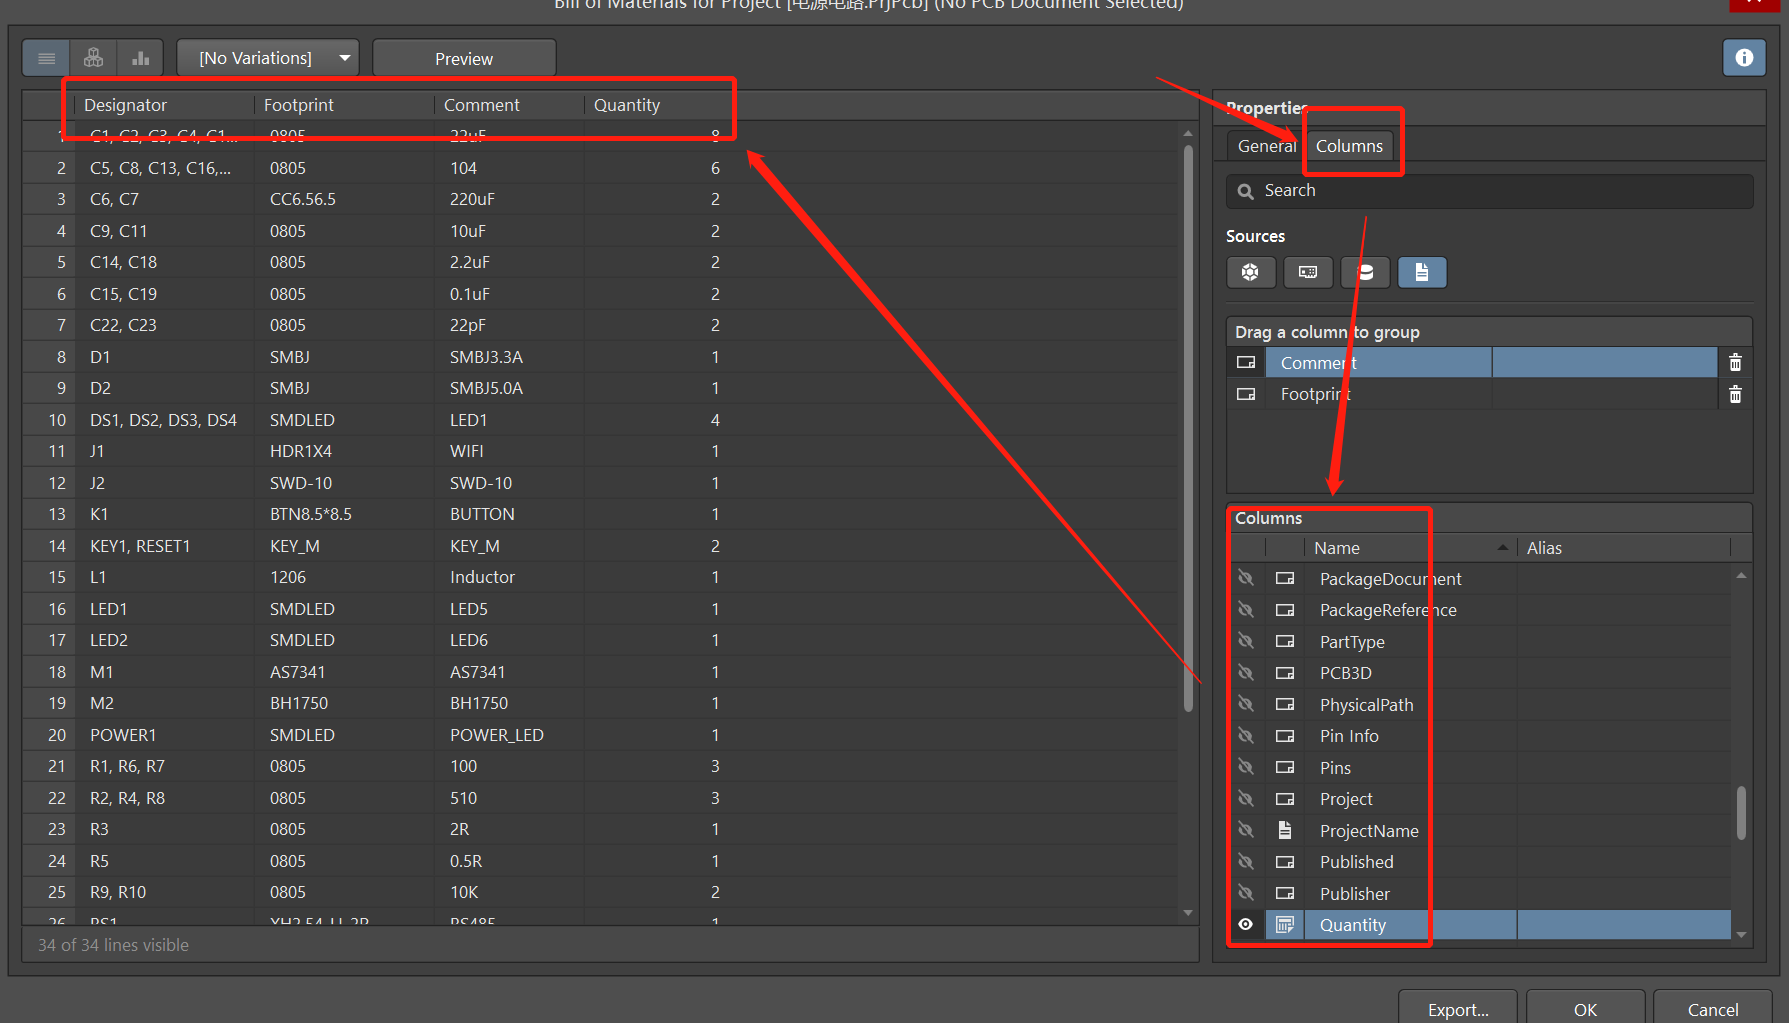Click the Export... button
The height and width of the screenshot is (1023, 1789).
point(1458,1008)
